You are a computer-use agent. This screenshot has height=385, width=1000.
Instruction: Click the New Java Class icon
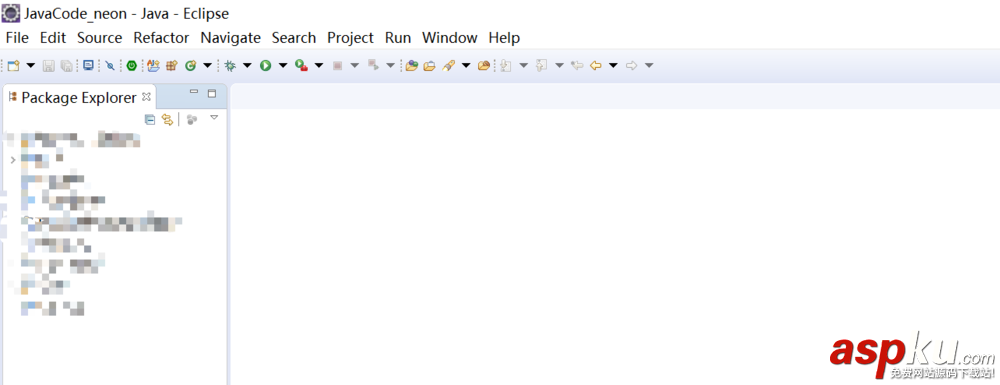[x=190, y=65]
